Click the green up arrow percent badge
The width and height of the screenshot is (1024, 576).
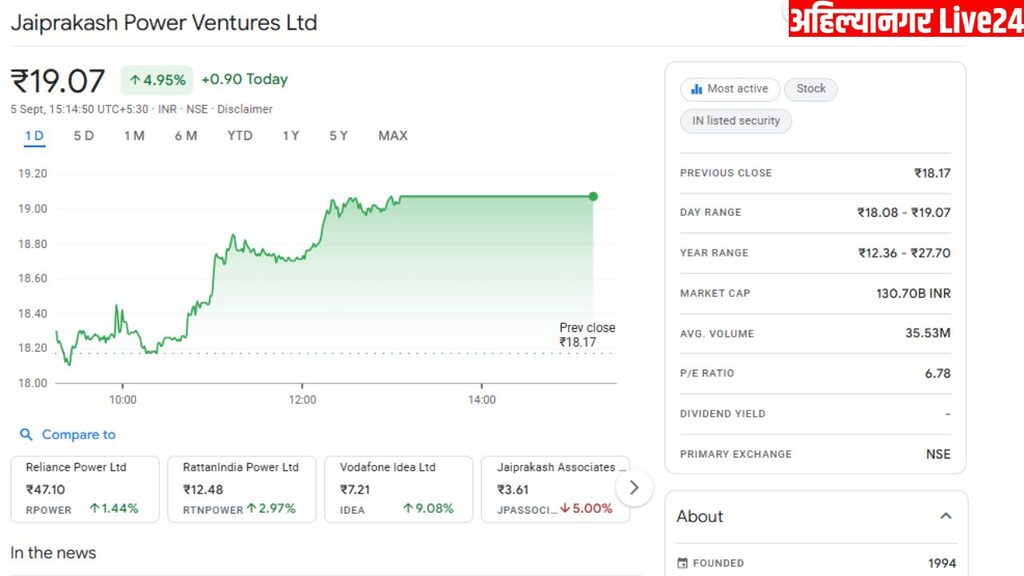tap(157, 80)
